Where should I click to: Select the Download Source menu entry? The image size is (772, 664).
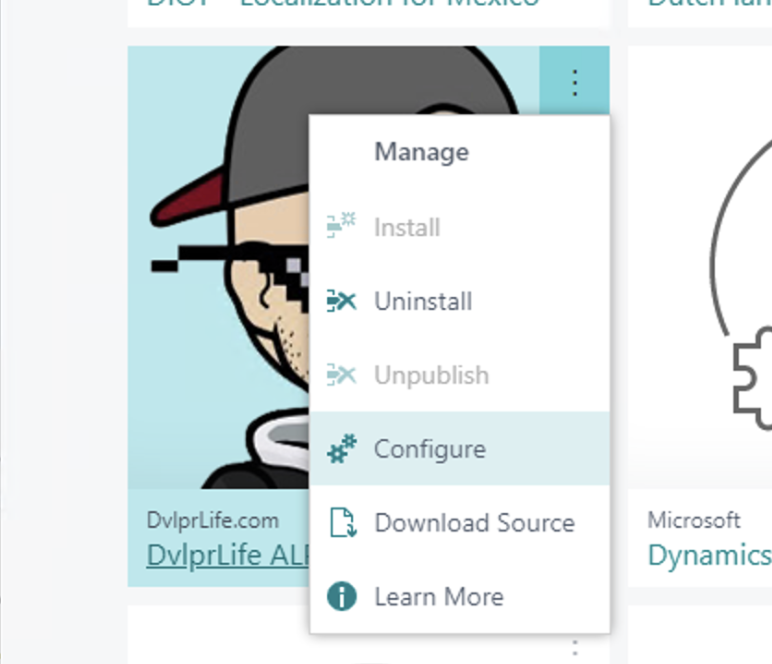coord(474,523)
